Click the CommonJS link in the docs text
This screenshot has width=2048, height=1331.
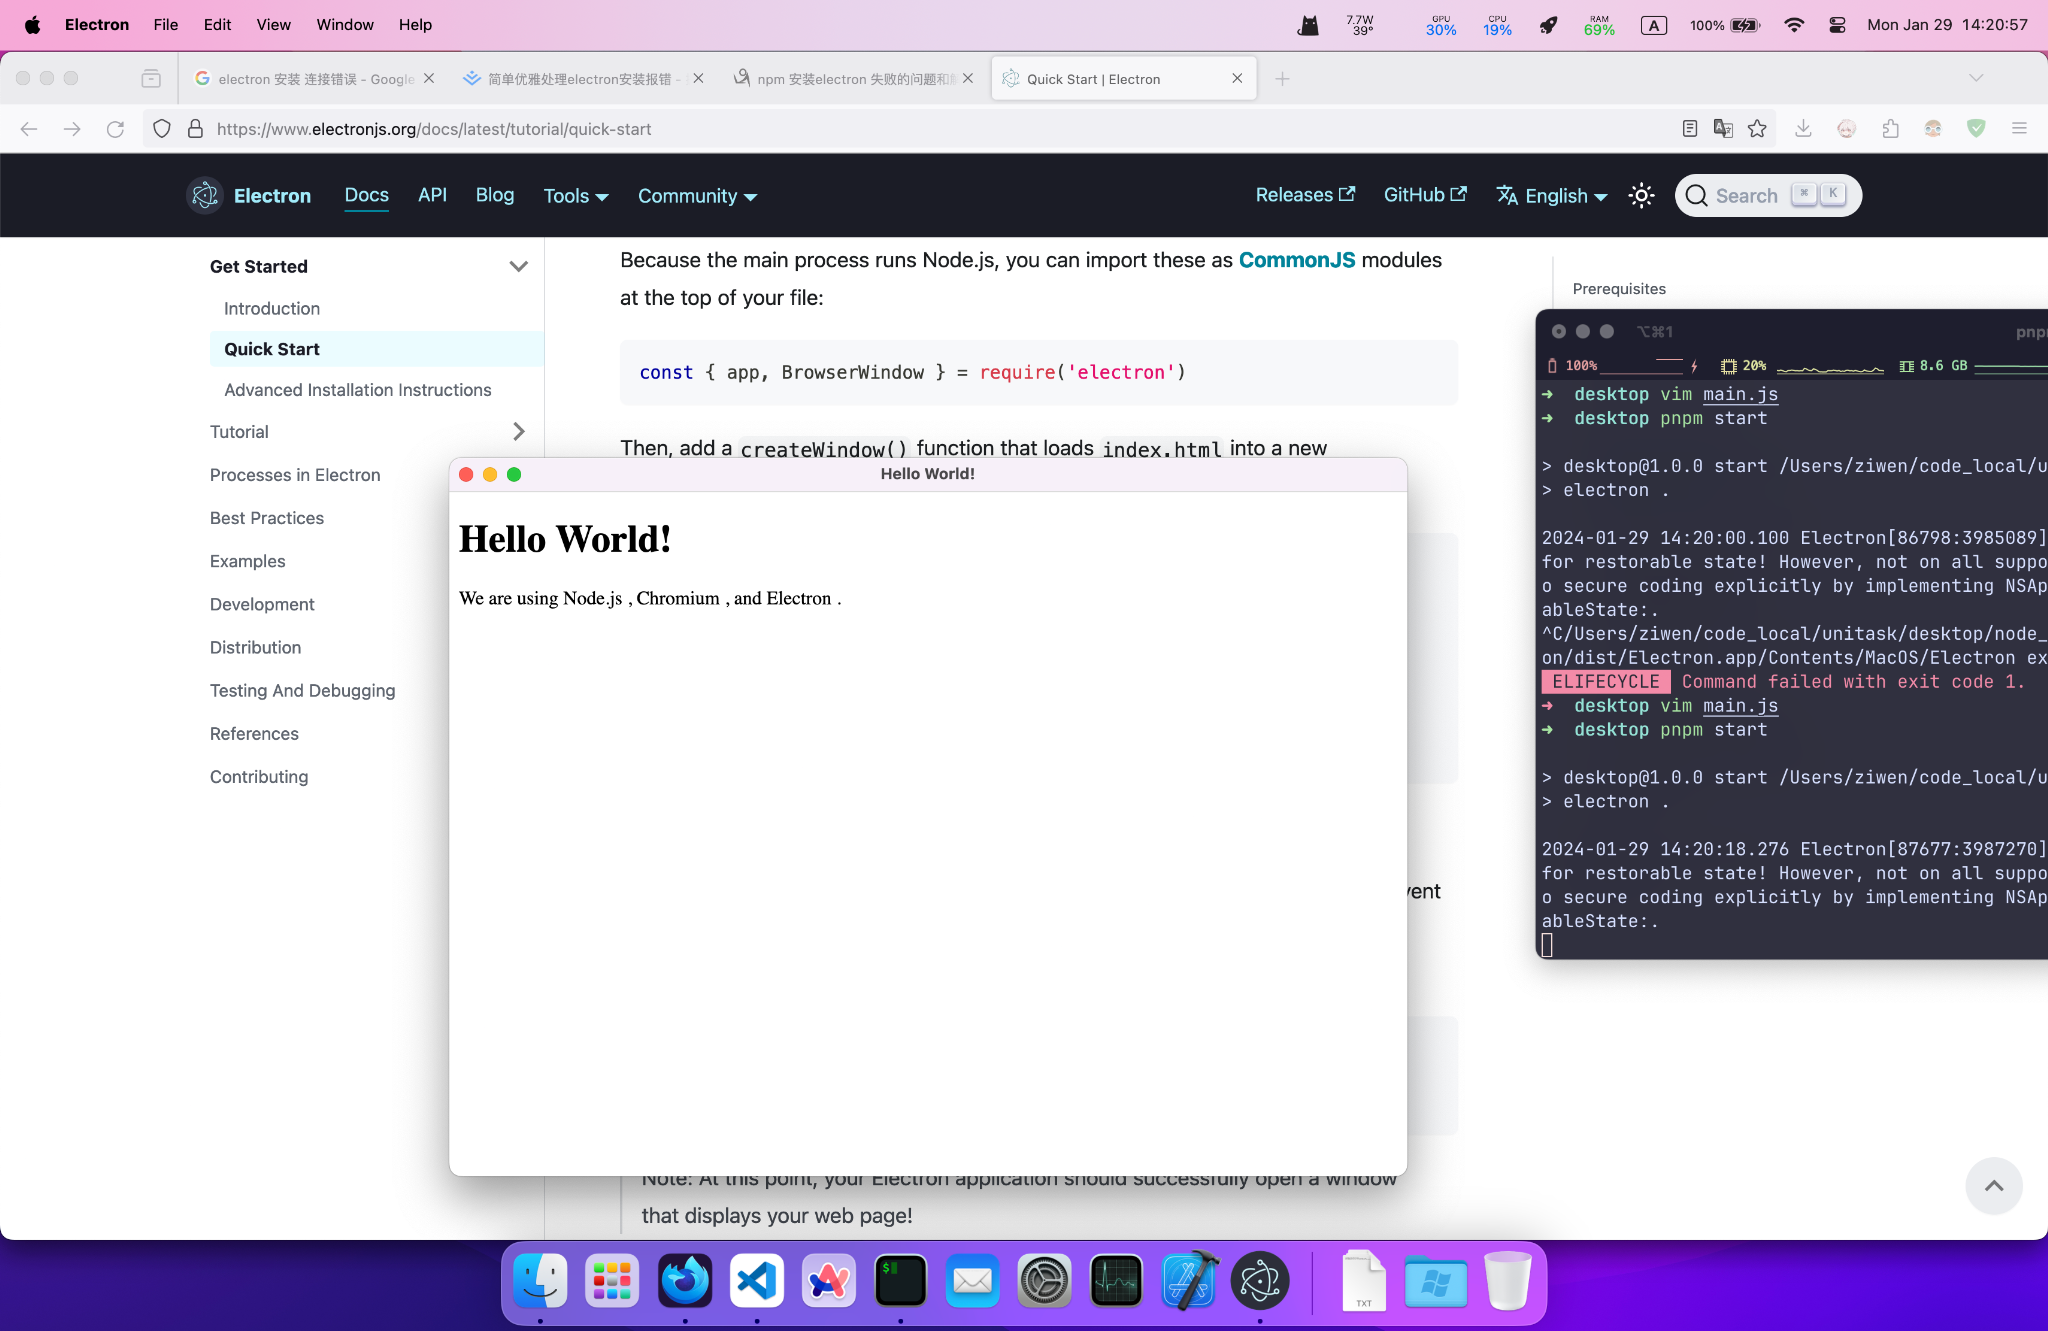[1297, 260]
